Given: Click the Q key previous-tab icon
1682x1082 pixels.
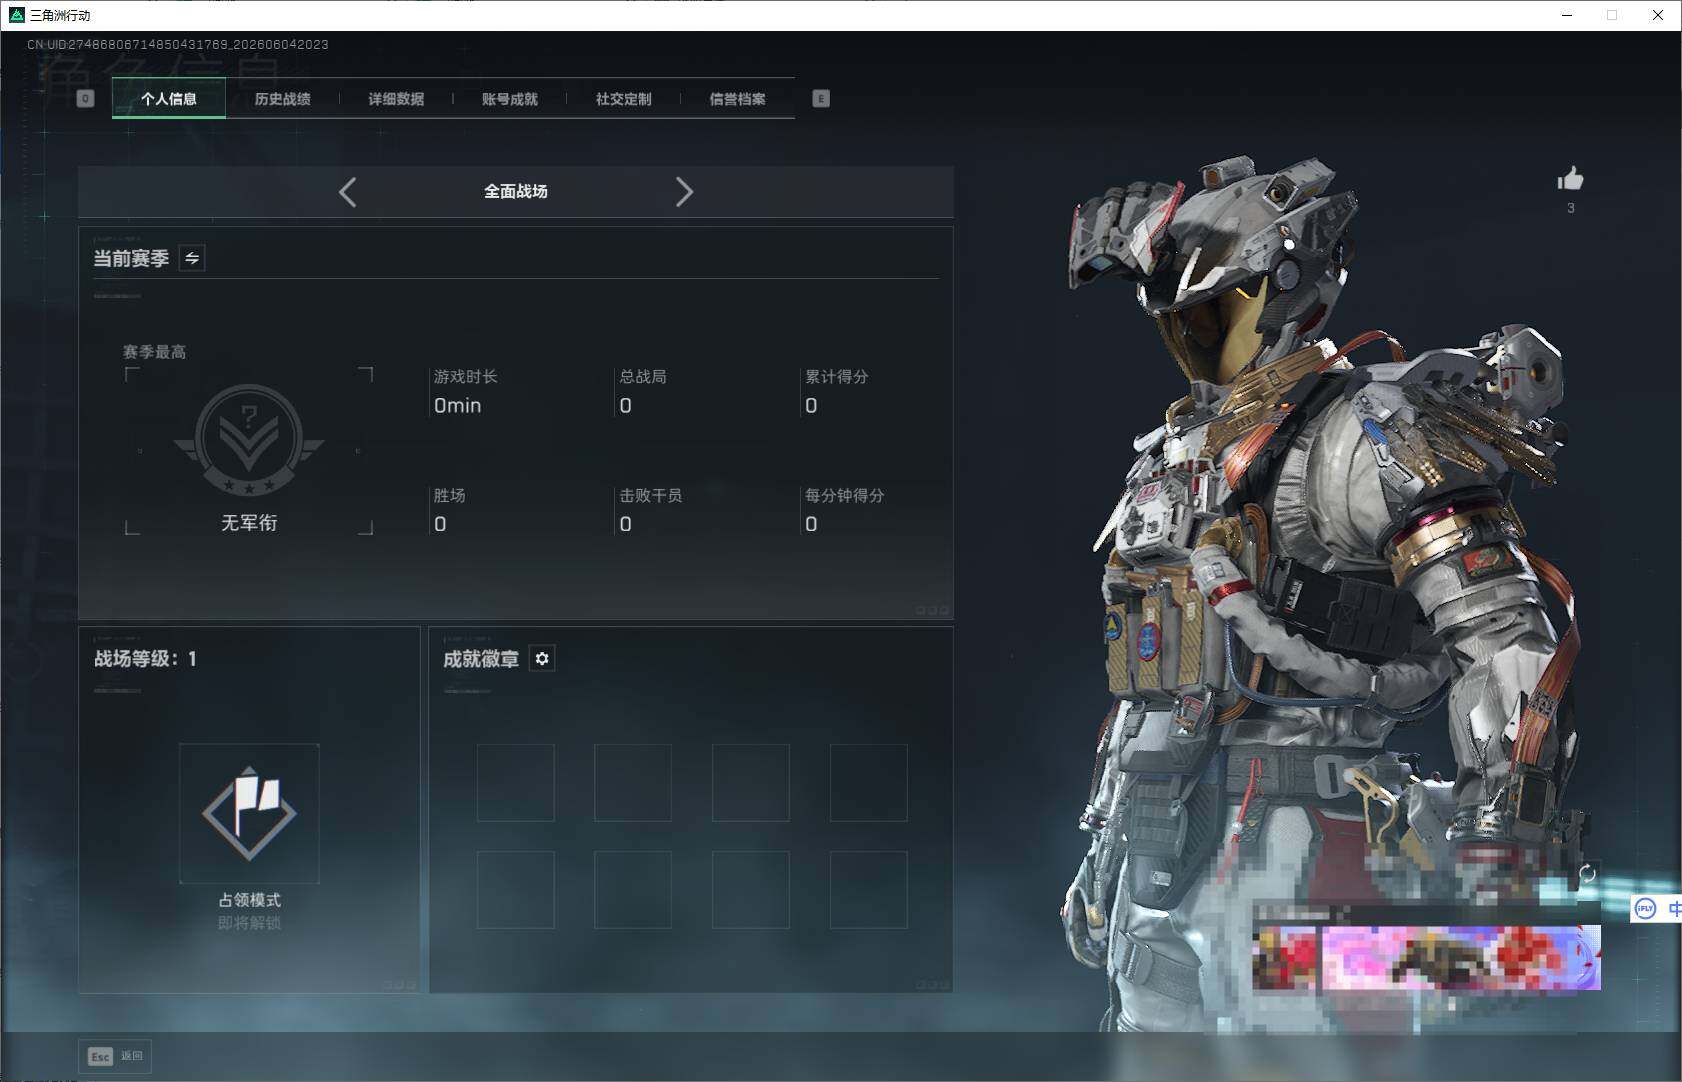Looking at the screenshot, I should [85, 98].
